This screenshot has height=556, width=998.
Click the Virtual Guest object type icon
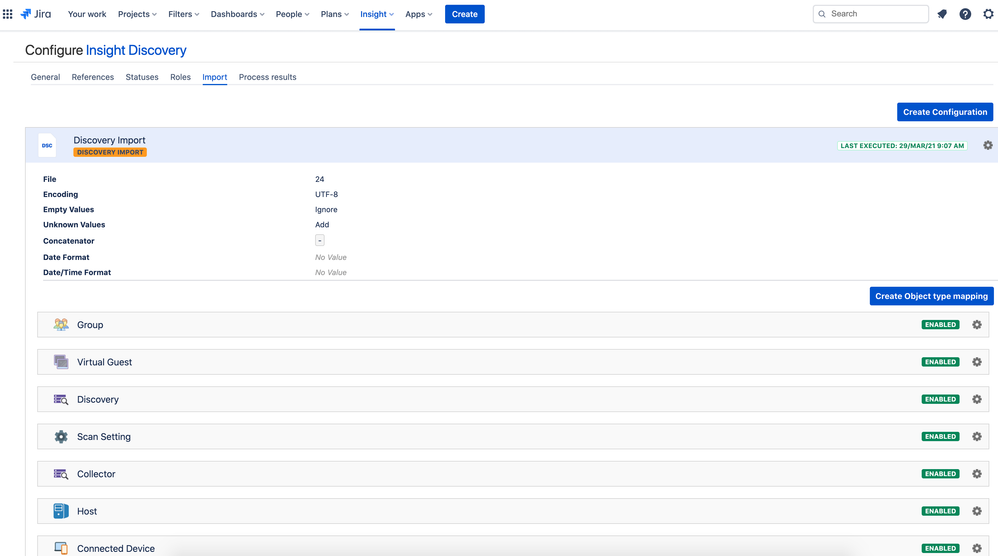coord(61,362)
